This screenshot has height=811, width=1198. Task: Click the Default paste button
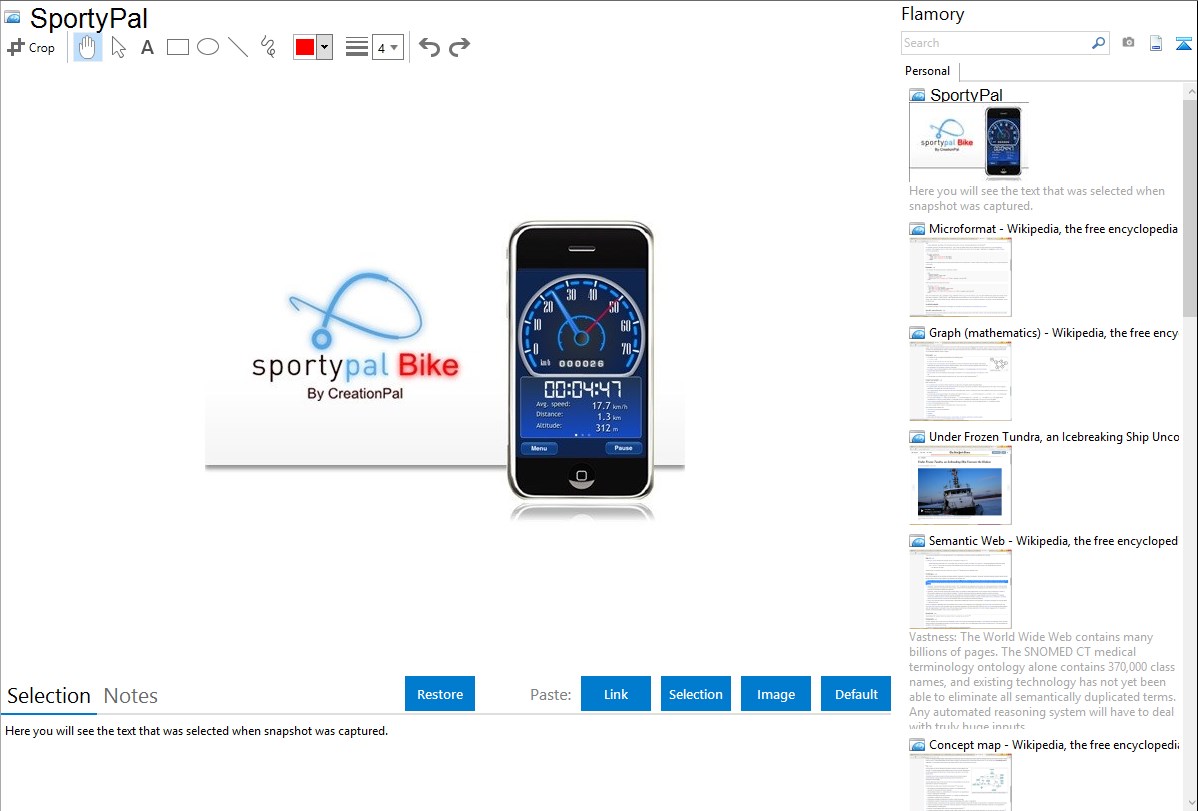(x=856, y=694)
